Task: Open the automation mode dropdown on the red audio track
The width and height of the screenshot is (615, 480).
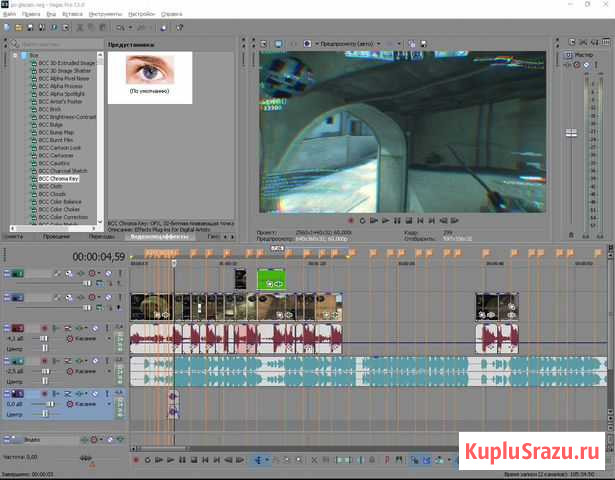Action: [x=109, y=338]
